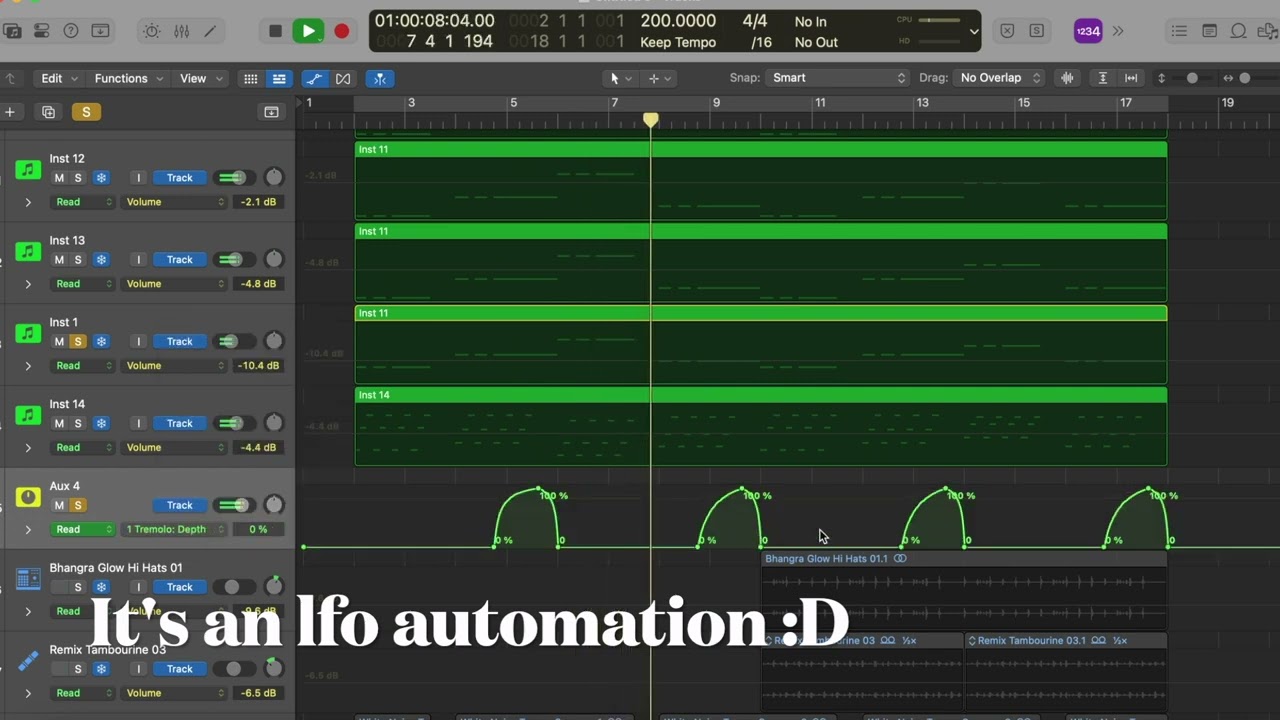Viewport: 1280px width, 720px height.
Task: Open Snap Smart dropdown
Action: [x=838, y=78]
